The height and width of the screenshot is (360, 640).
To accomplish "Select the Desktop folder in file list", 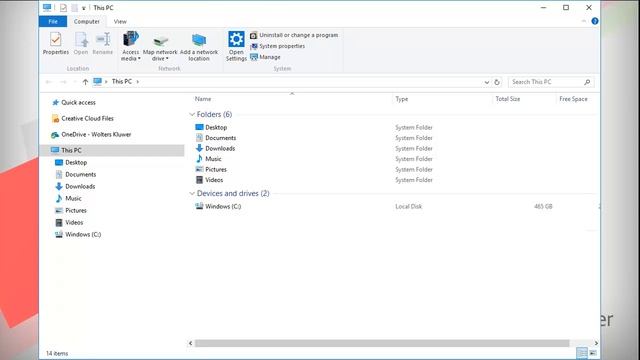I will (211, 127).
